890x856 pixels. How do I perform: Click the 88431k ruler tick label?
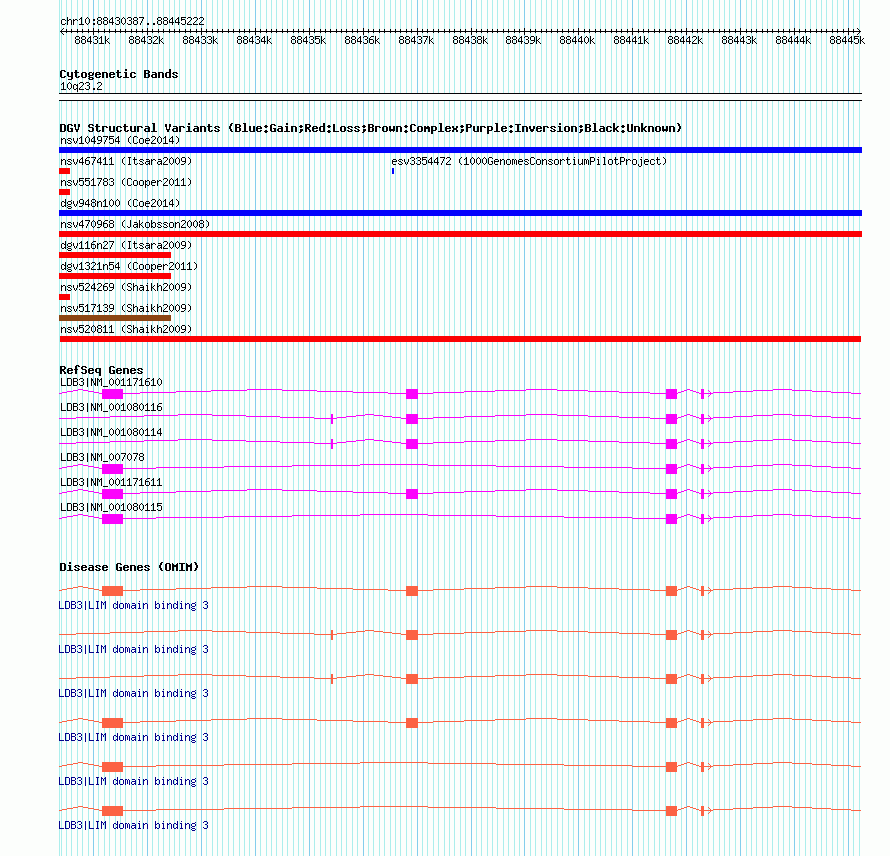click(x=92, y=40)
